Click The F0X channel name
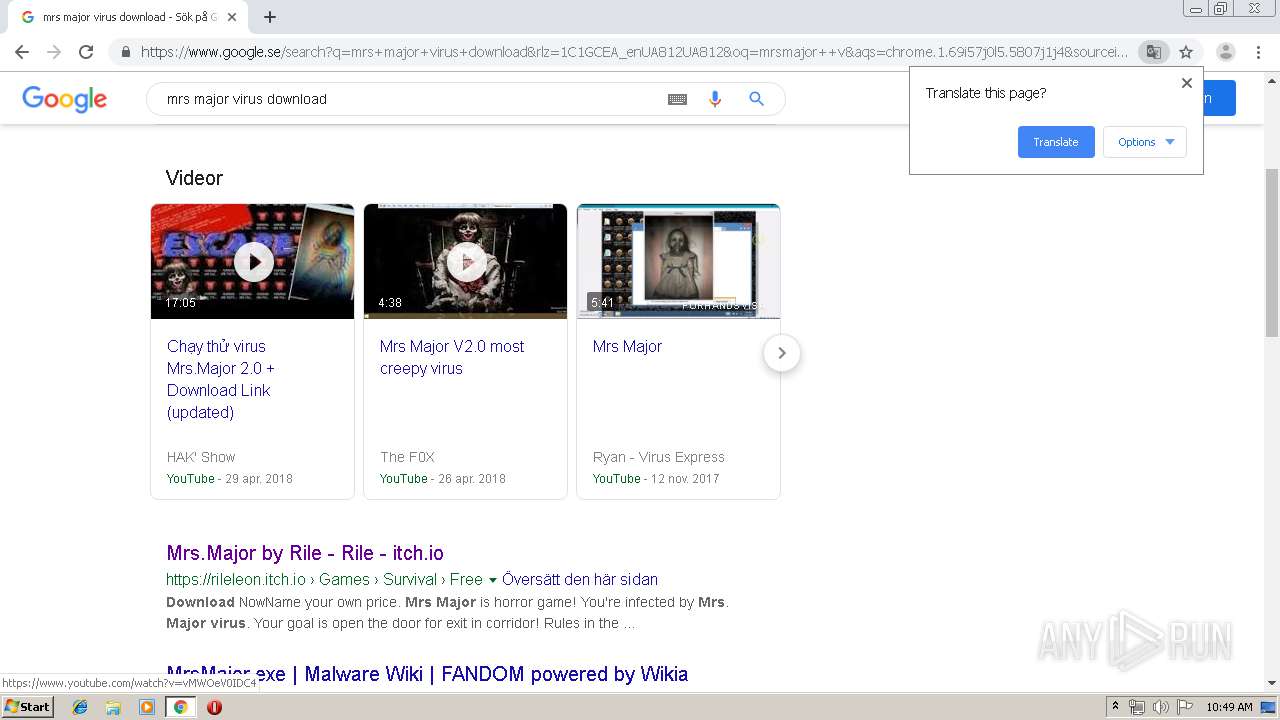 pos(407,457)
